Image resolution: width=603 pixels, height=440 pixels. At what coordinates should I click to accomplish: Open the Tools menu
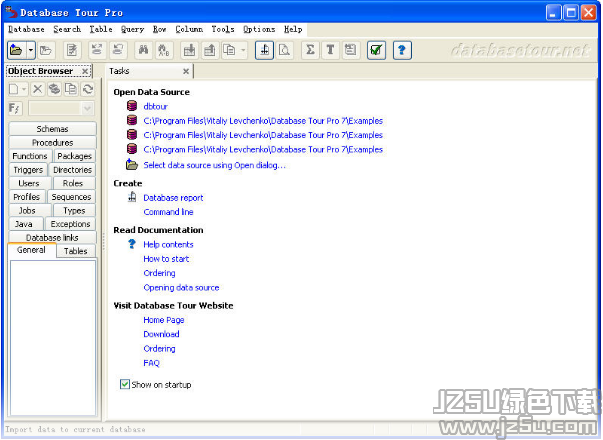pos(223,29)
